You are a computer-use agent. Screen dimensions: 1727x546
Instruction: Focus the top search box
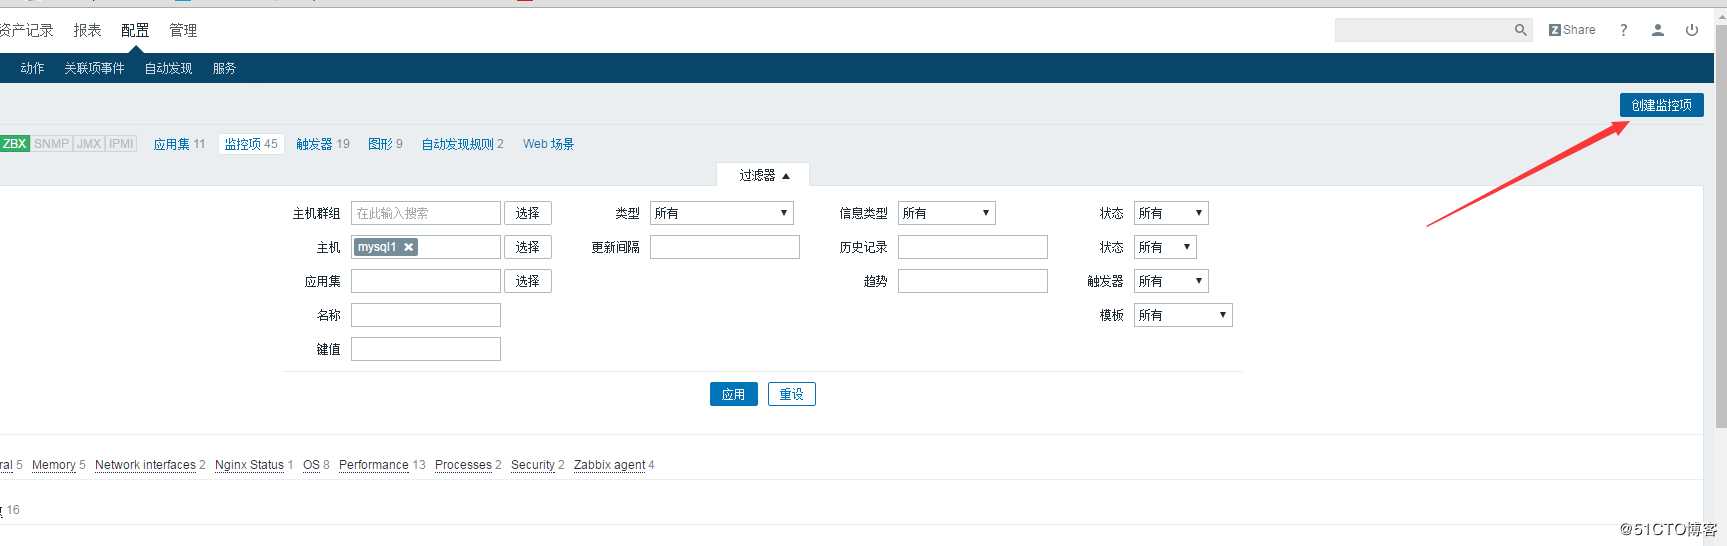(1433, 30)
